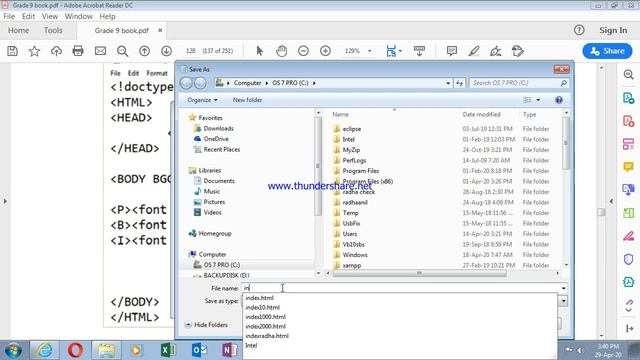Click the help question mark near Sign In
Screen dimensions: 640x360
[x=579, y=30]
